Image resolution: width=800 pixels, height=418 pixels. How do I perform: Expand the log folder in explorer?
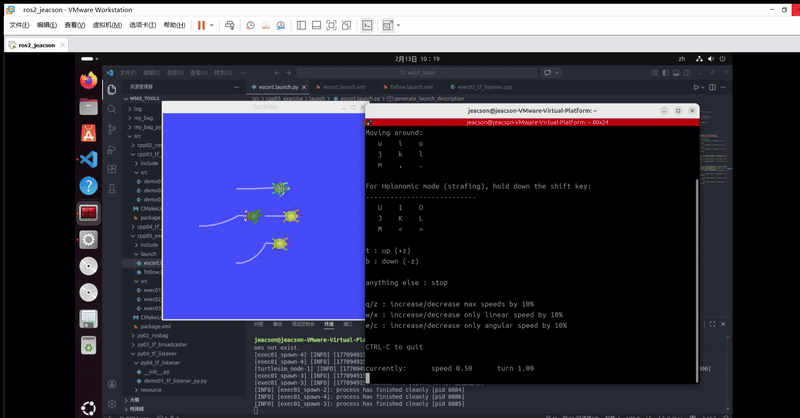click(138, 108)
